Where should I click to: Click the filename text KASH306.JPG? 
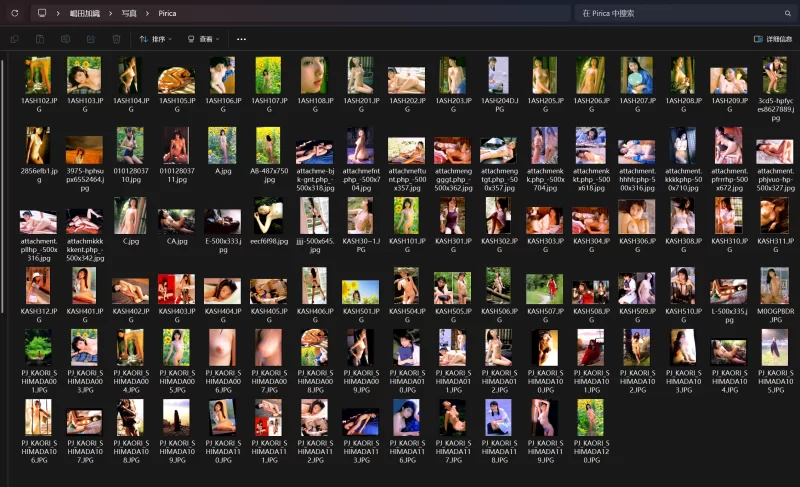(637, 245)
